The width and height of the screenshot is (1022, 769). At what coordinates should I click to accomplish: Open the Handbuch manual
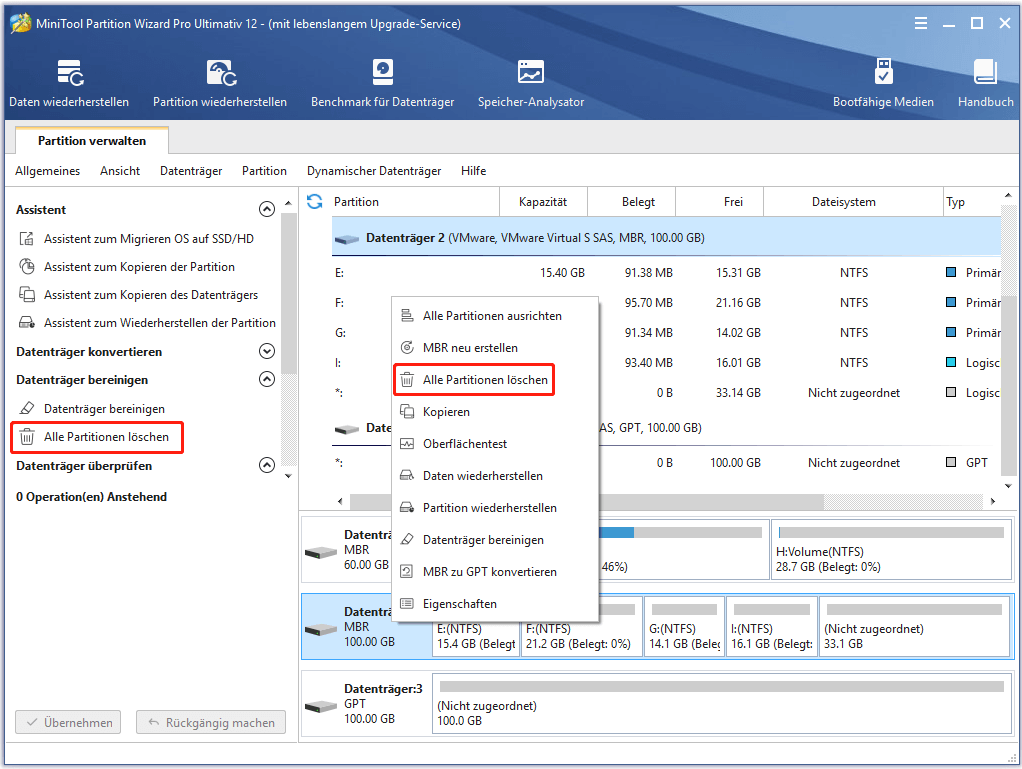(x=986, y=83)
